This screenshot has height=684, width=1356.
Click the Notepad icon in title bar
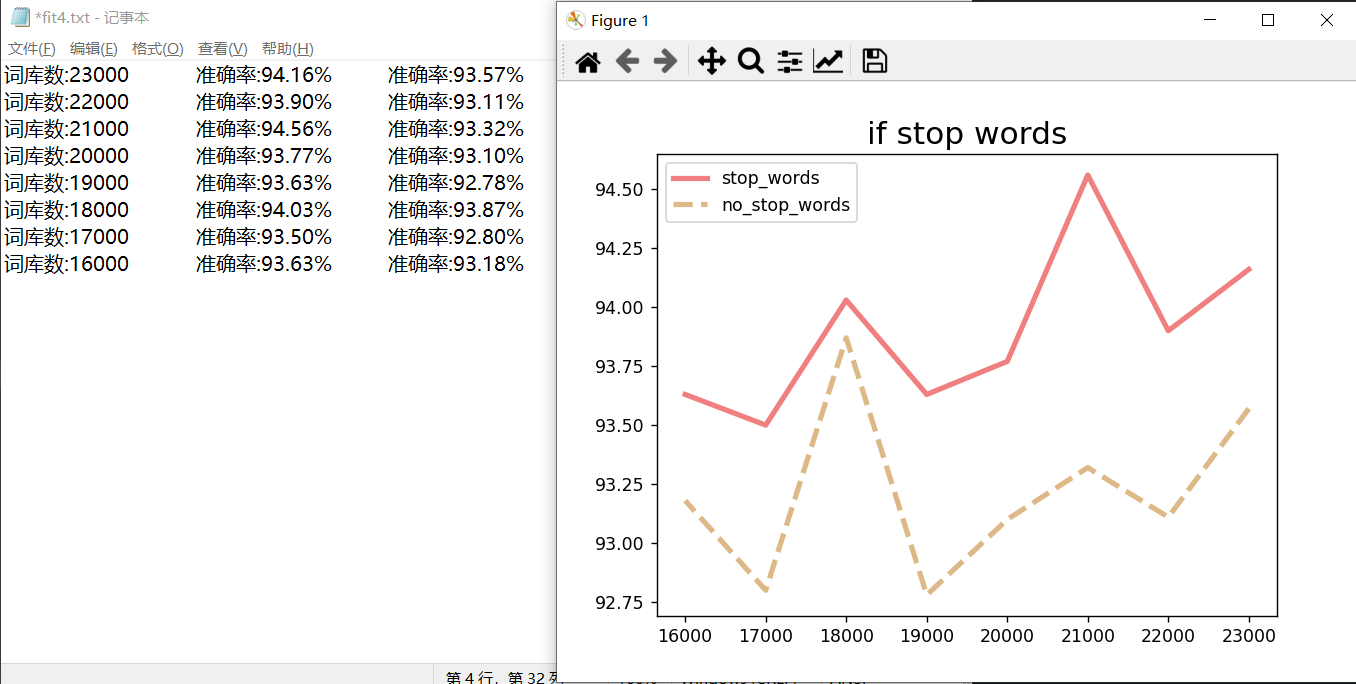click(20, 17)
